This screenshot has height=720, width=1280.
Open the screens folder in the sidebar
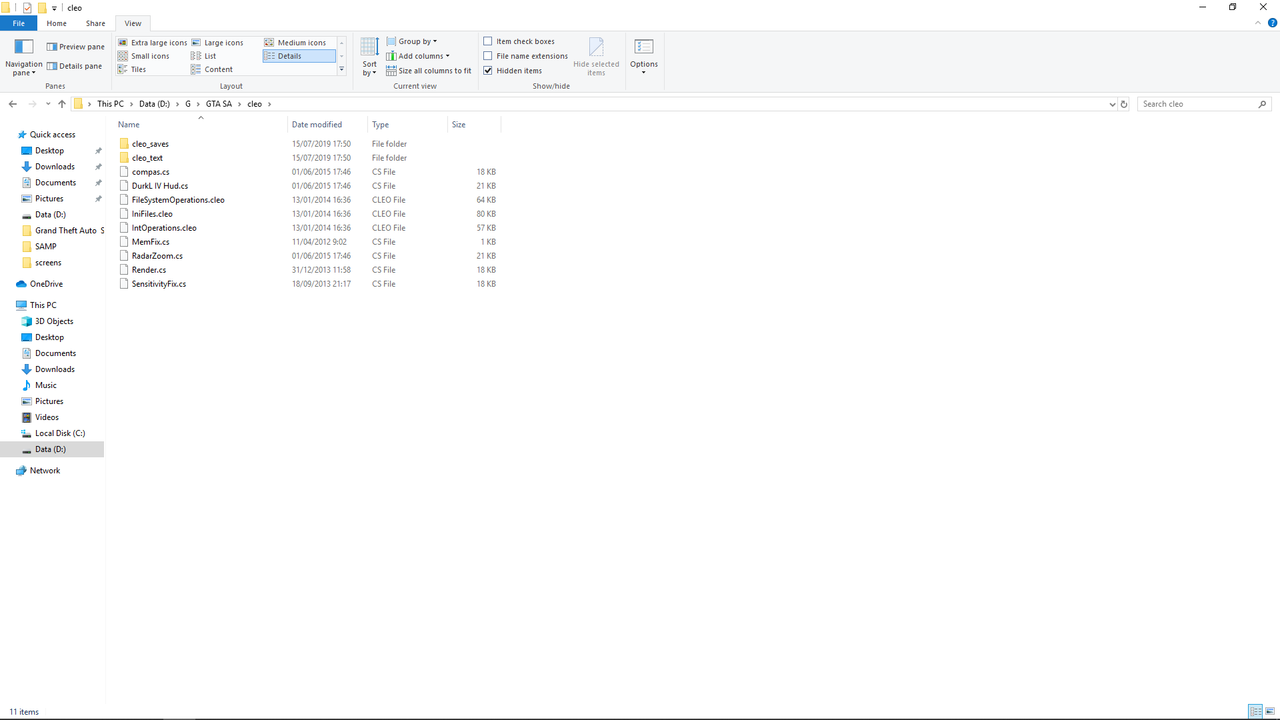pos(48,263)
